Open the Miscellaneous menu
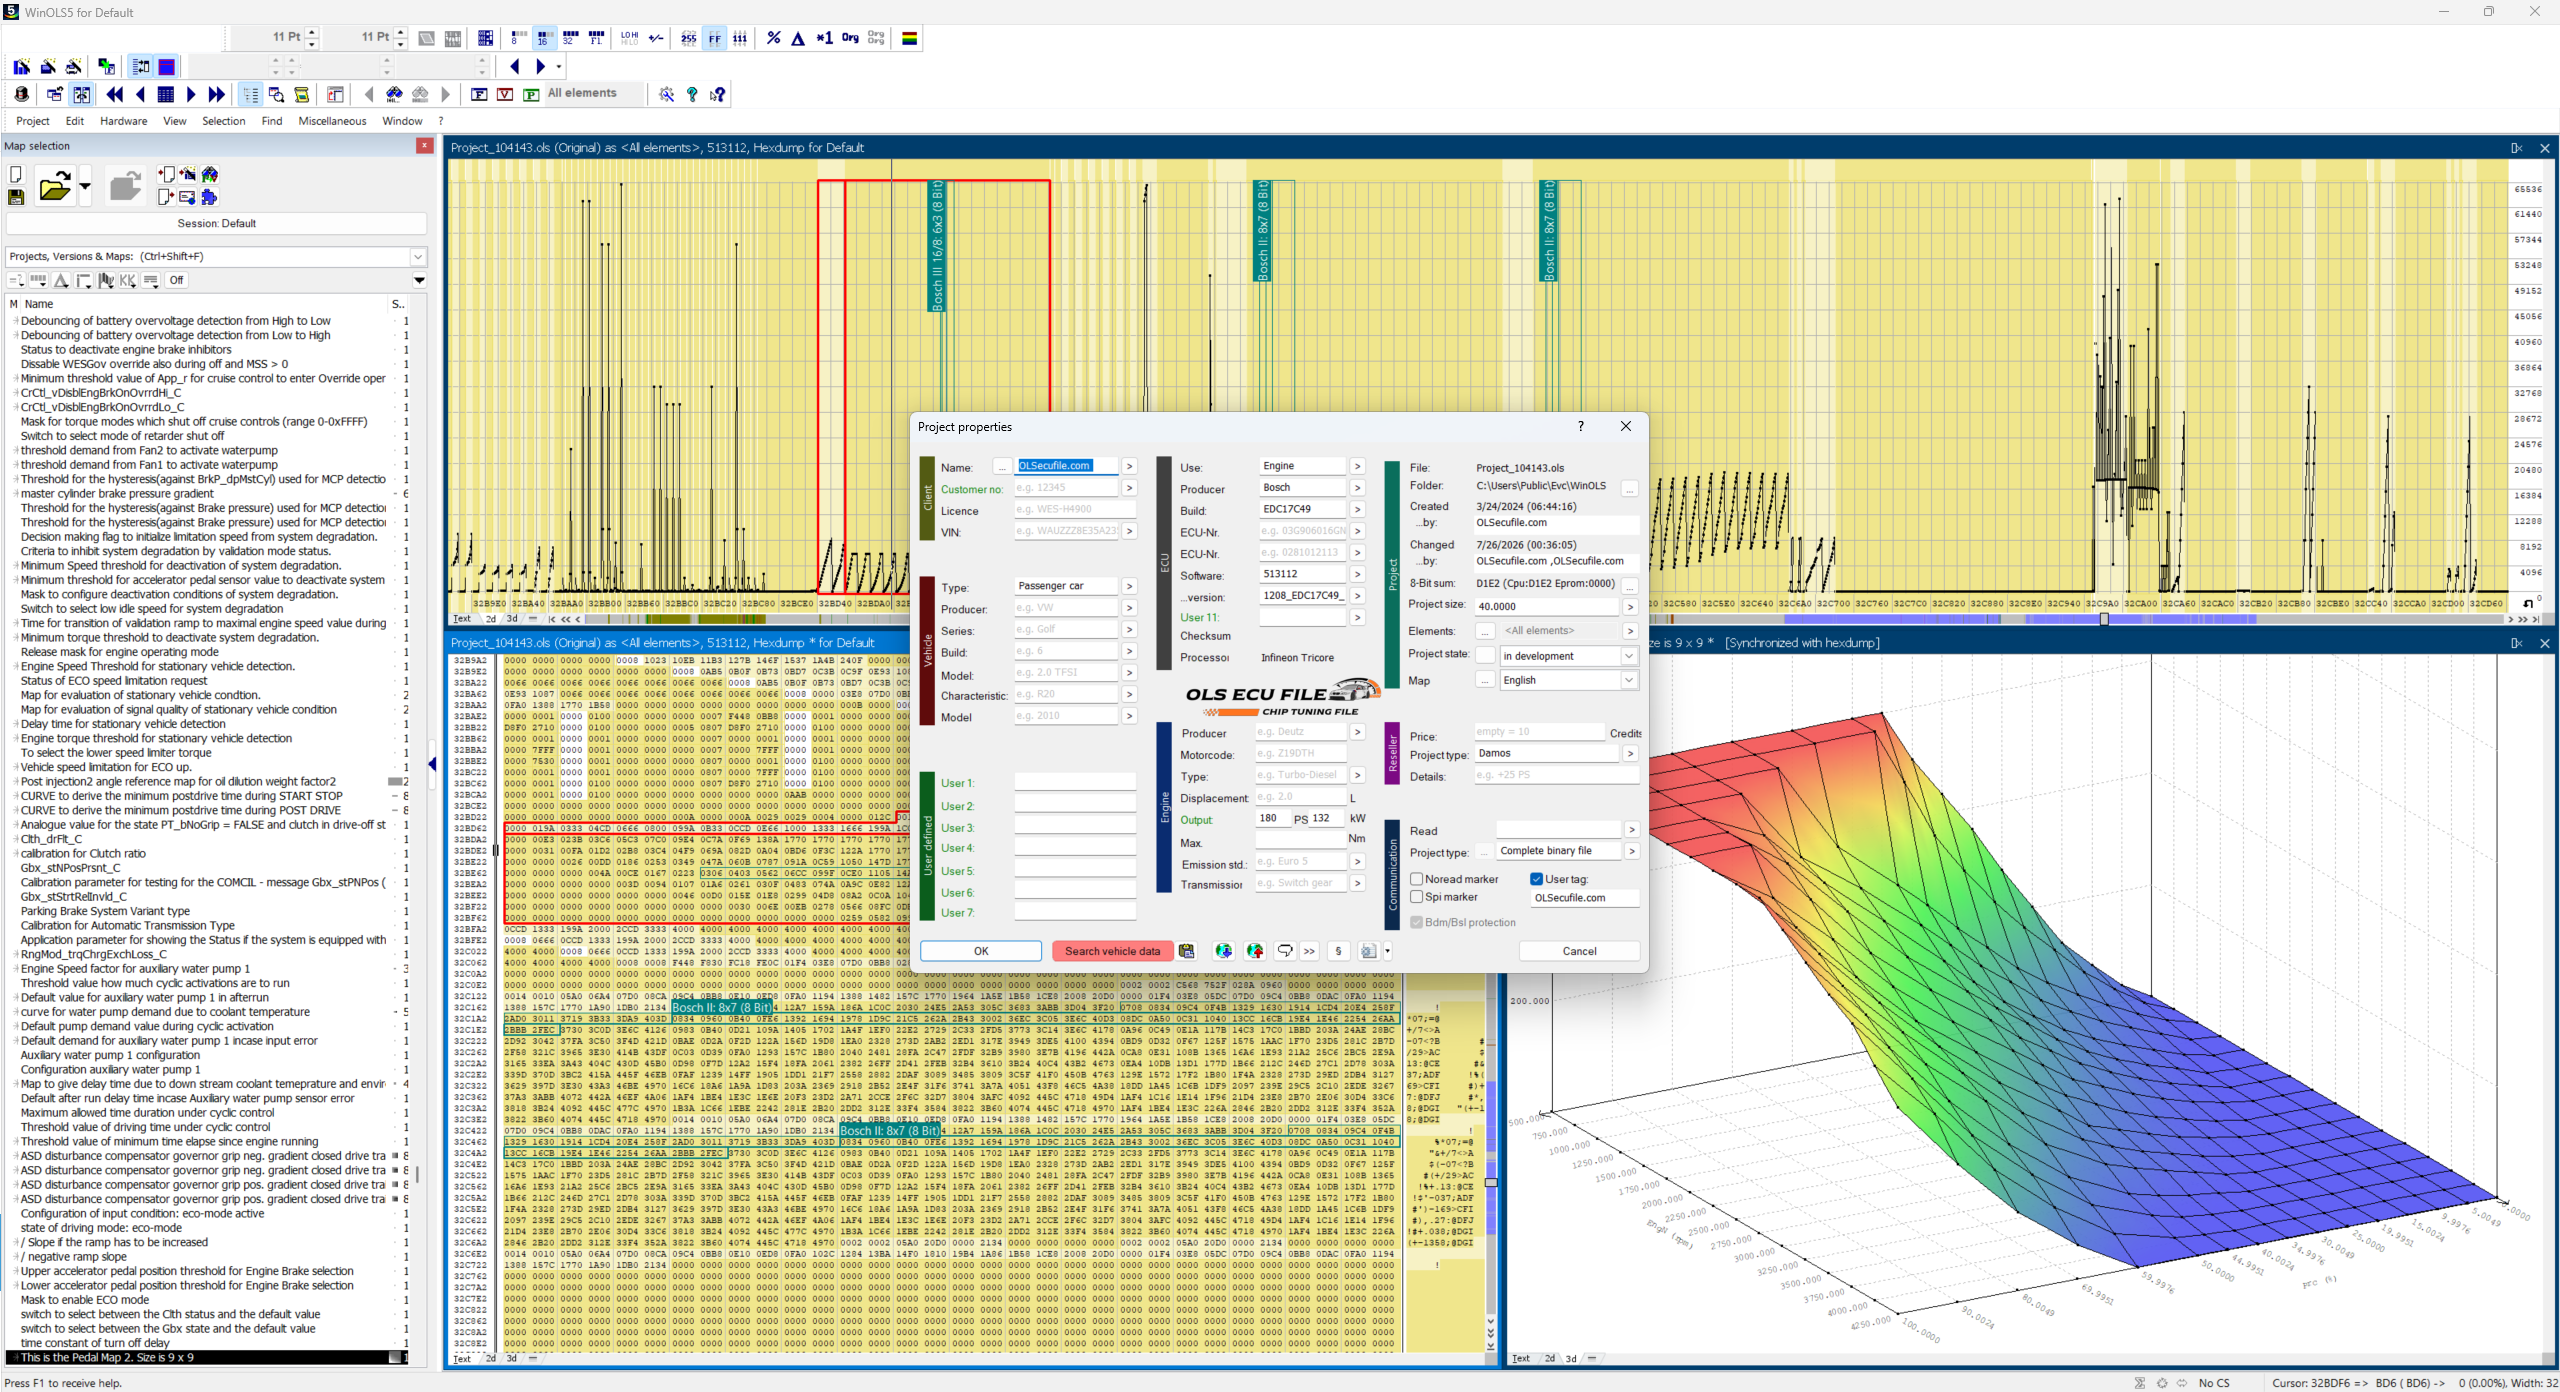 click(332, 121)
